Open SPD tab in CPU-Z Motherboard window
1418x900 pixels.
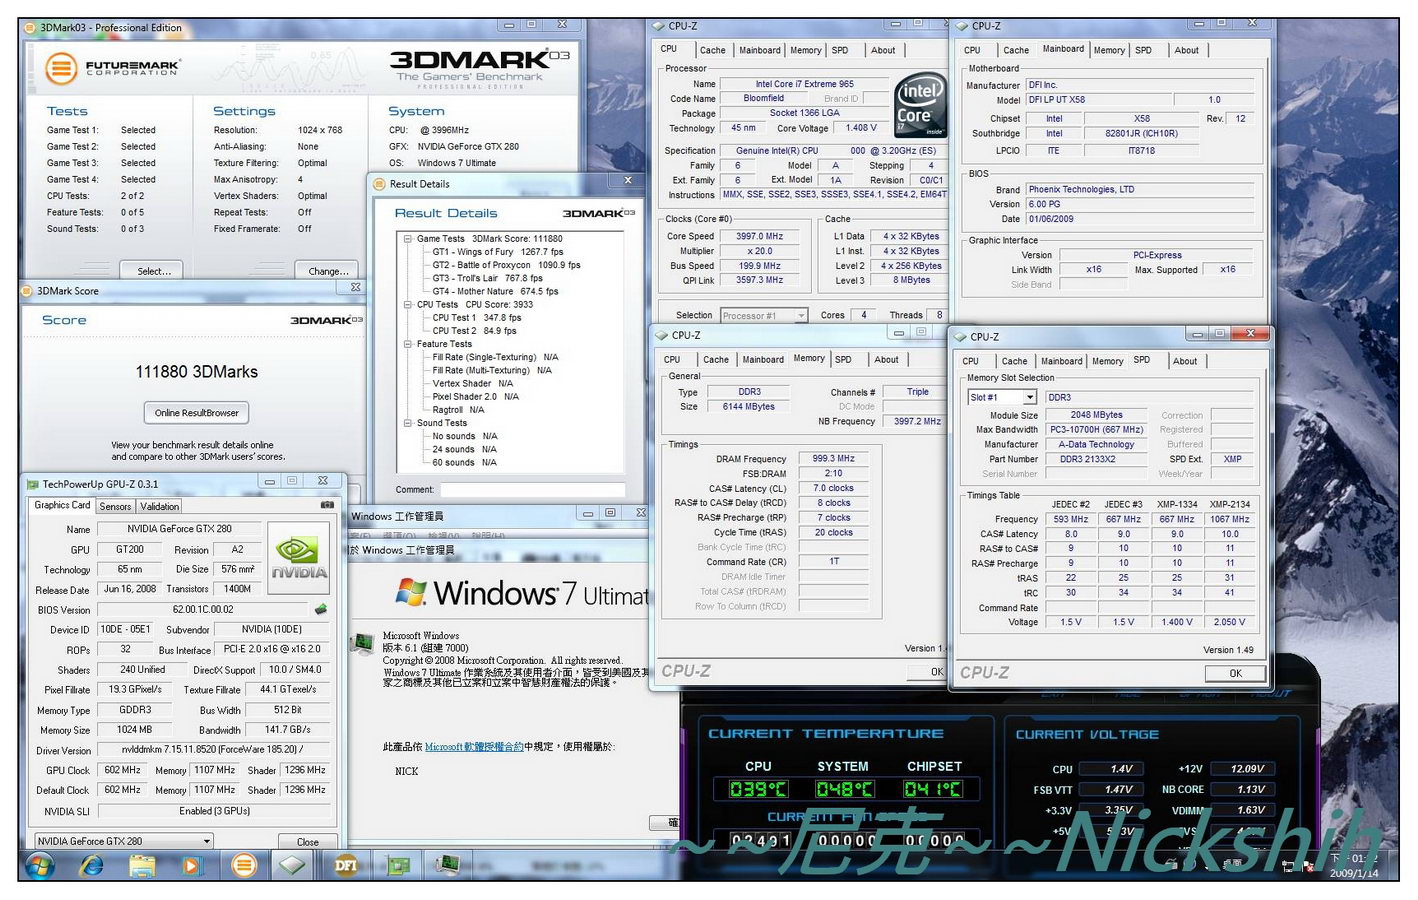point(1143,50)
